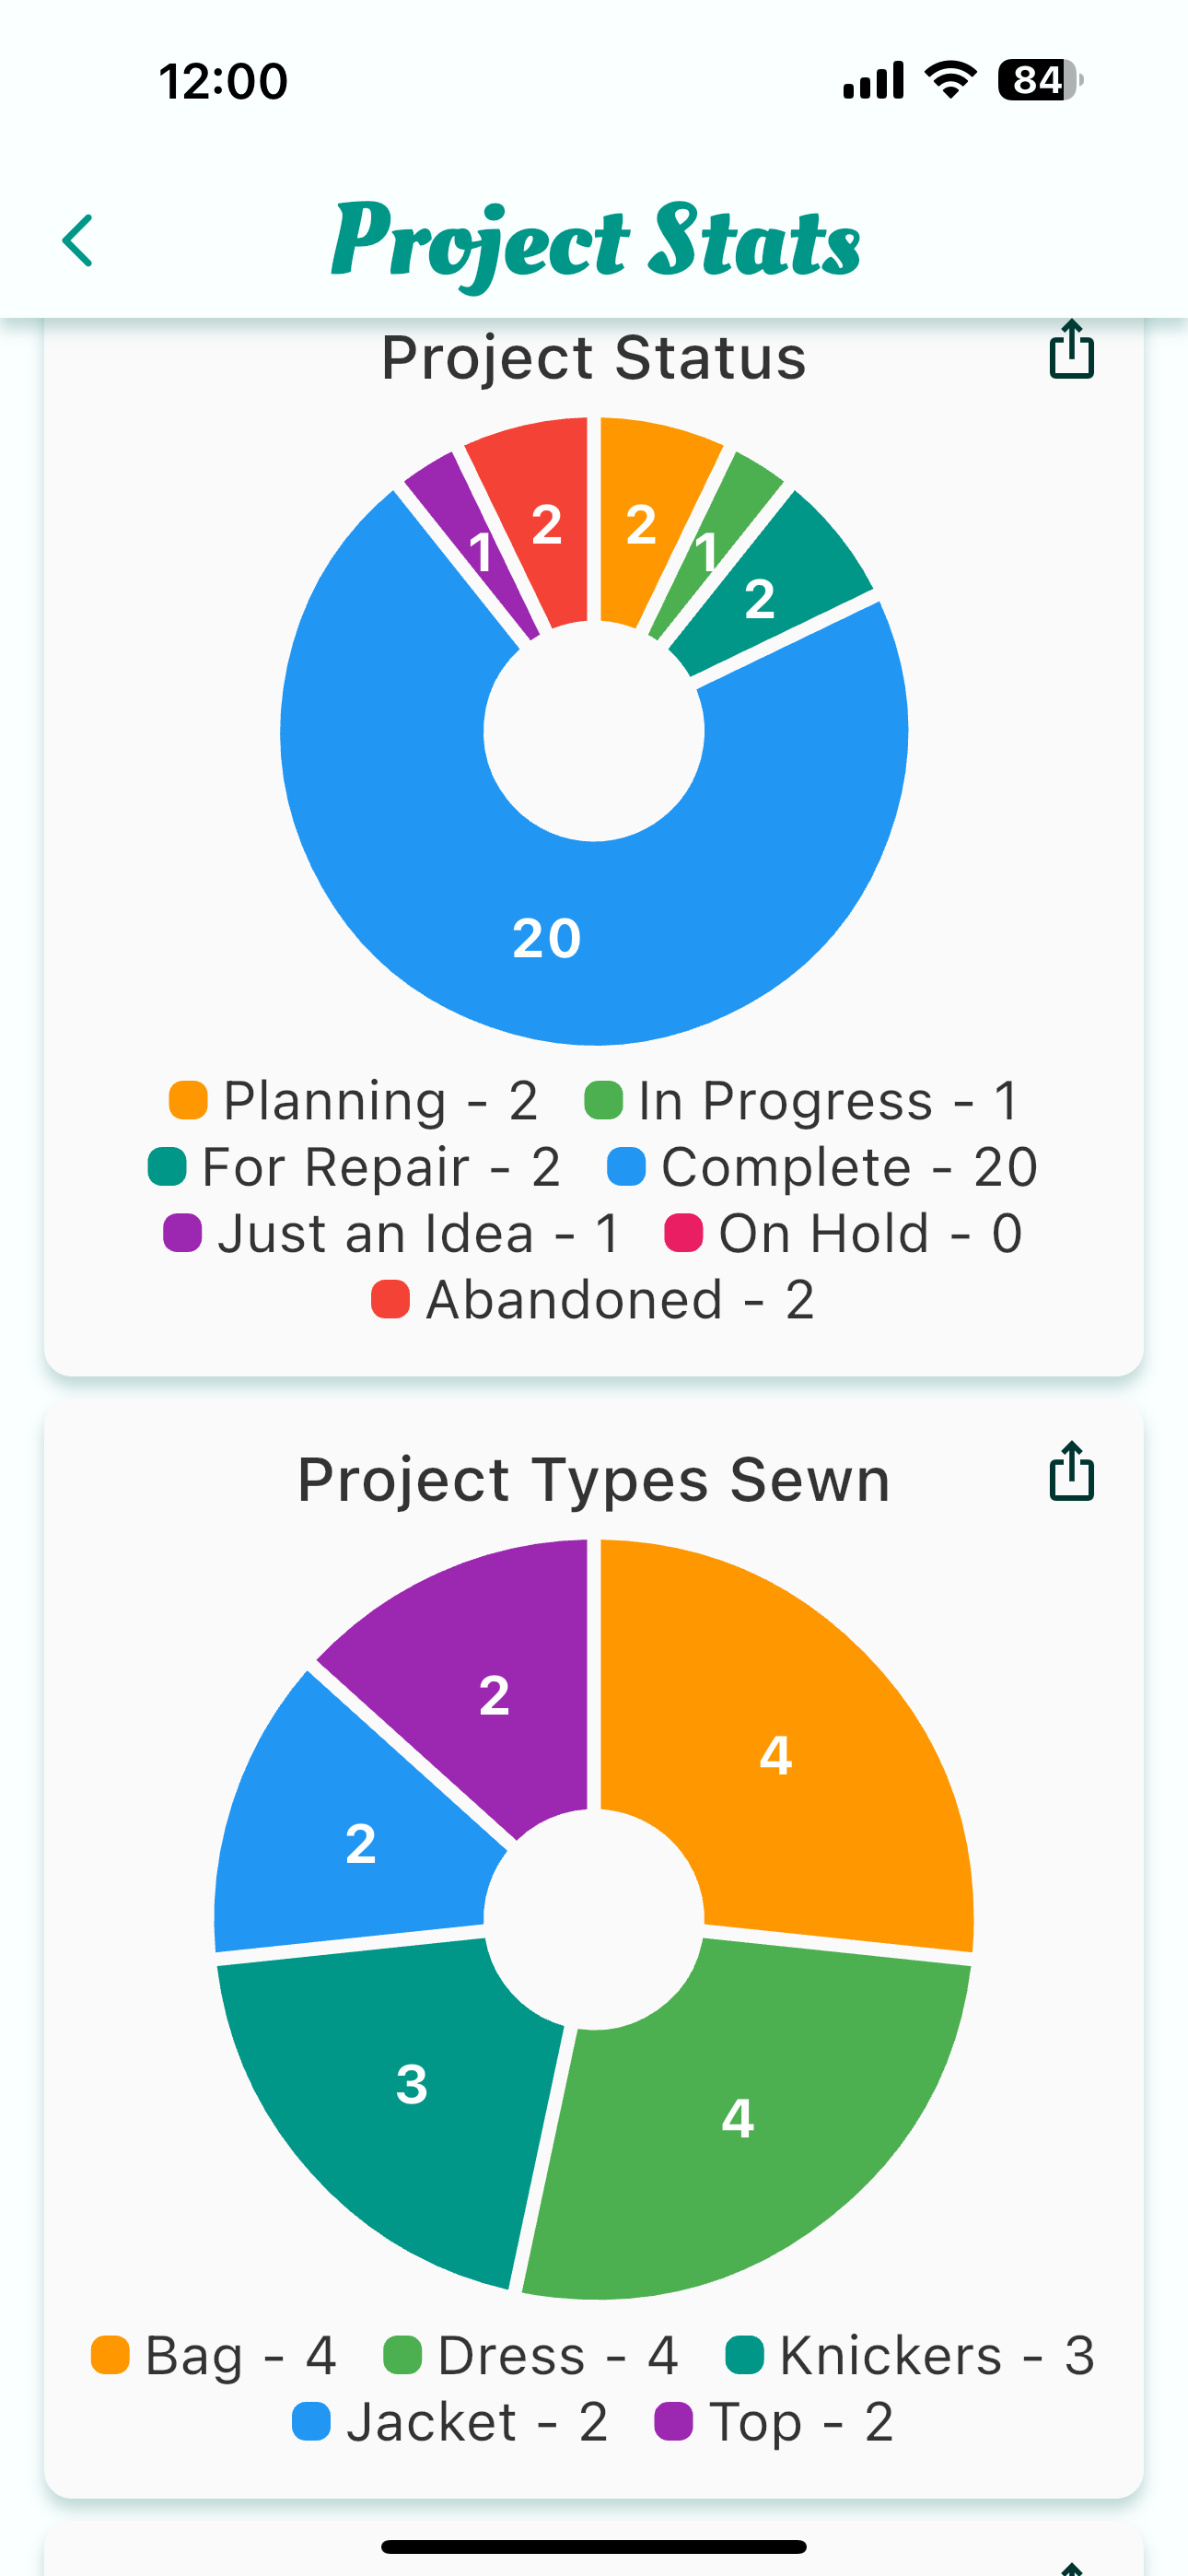The image size is (1188, 2576).
Task: Tap the On Hold - 0 legend entry
Action: tap(844, 1233)
